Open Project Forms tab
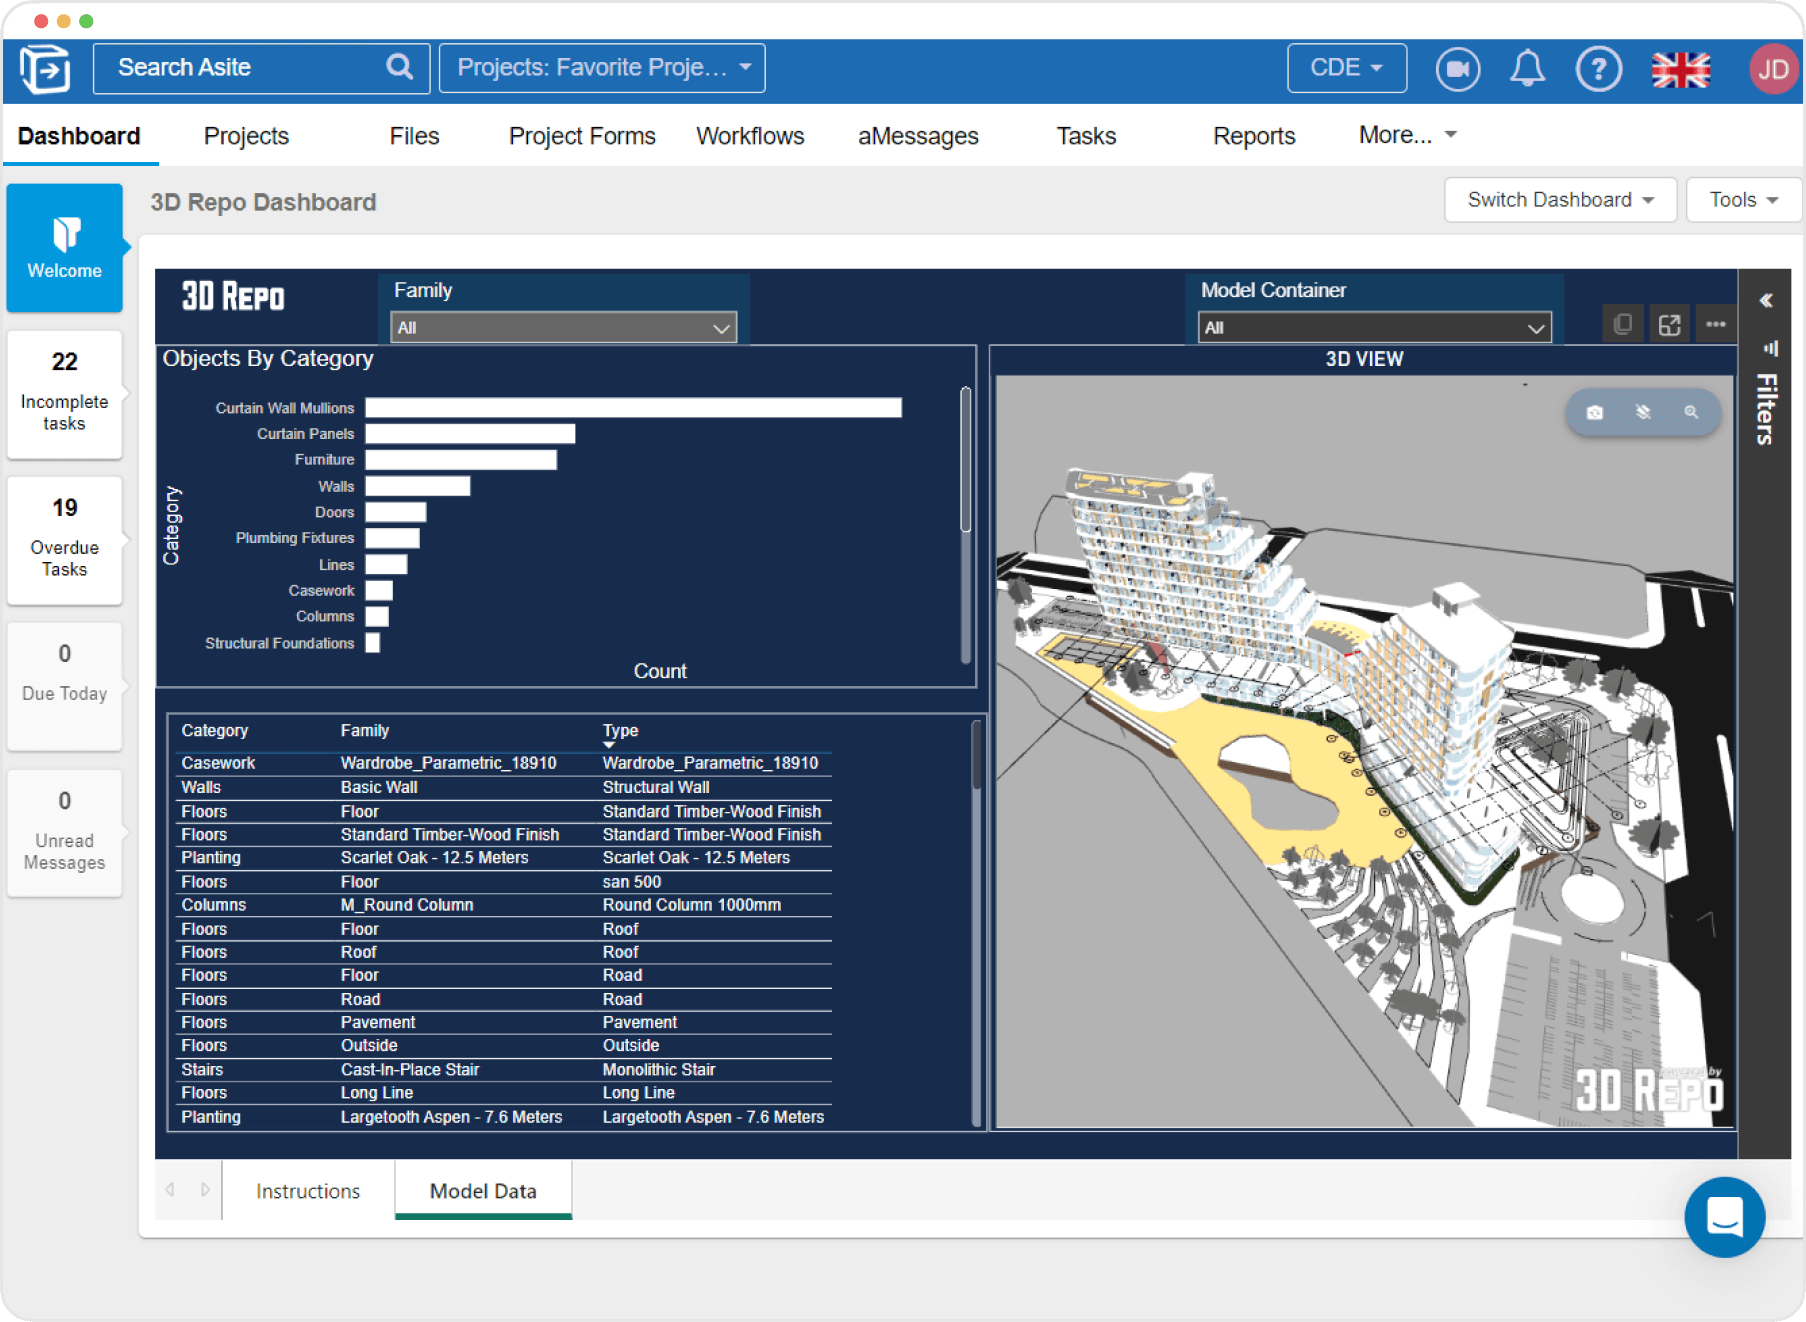The image size is (1806, 1322). pyautogui.click(x=582, y=136)
